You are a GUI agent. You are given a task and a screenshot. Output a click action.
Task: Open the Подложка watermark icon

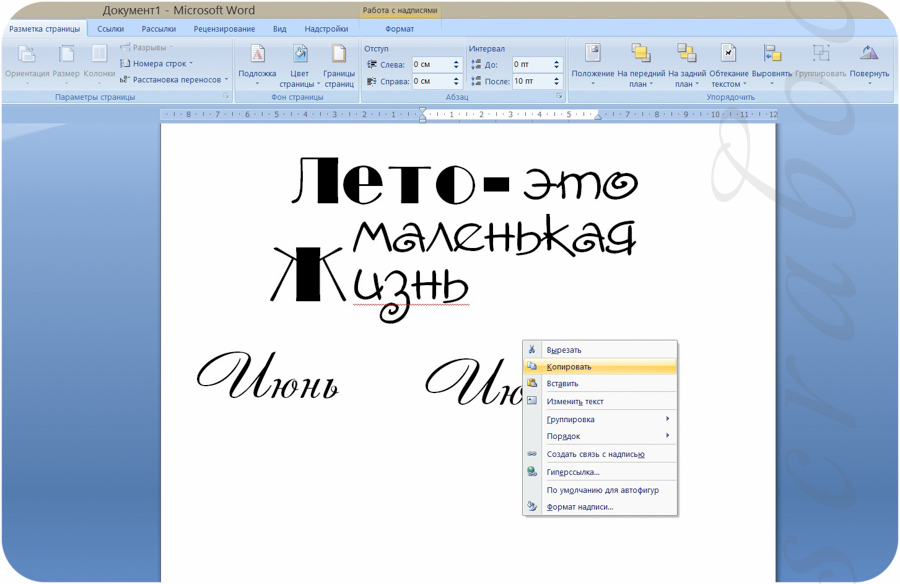258,55
